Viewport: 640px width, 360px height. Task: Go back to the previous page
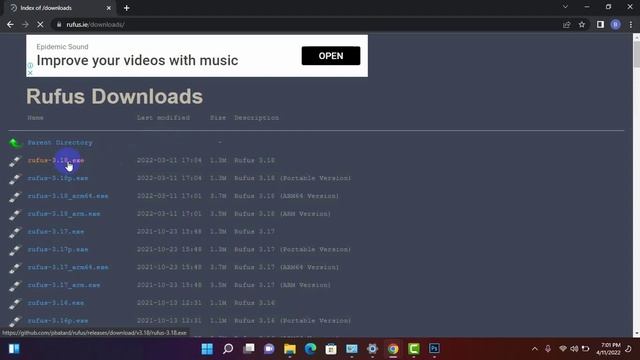[10, 24]
